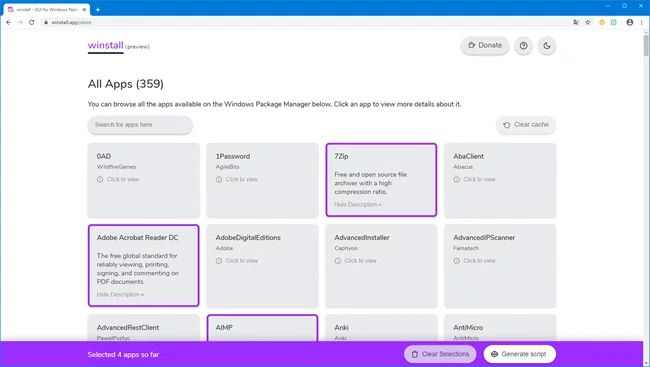Expand 1Password Click to view info
The height and width of the screenshot is (367, 650).
(237, 180)
